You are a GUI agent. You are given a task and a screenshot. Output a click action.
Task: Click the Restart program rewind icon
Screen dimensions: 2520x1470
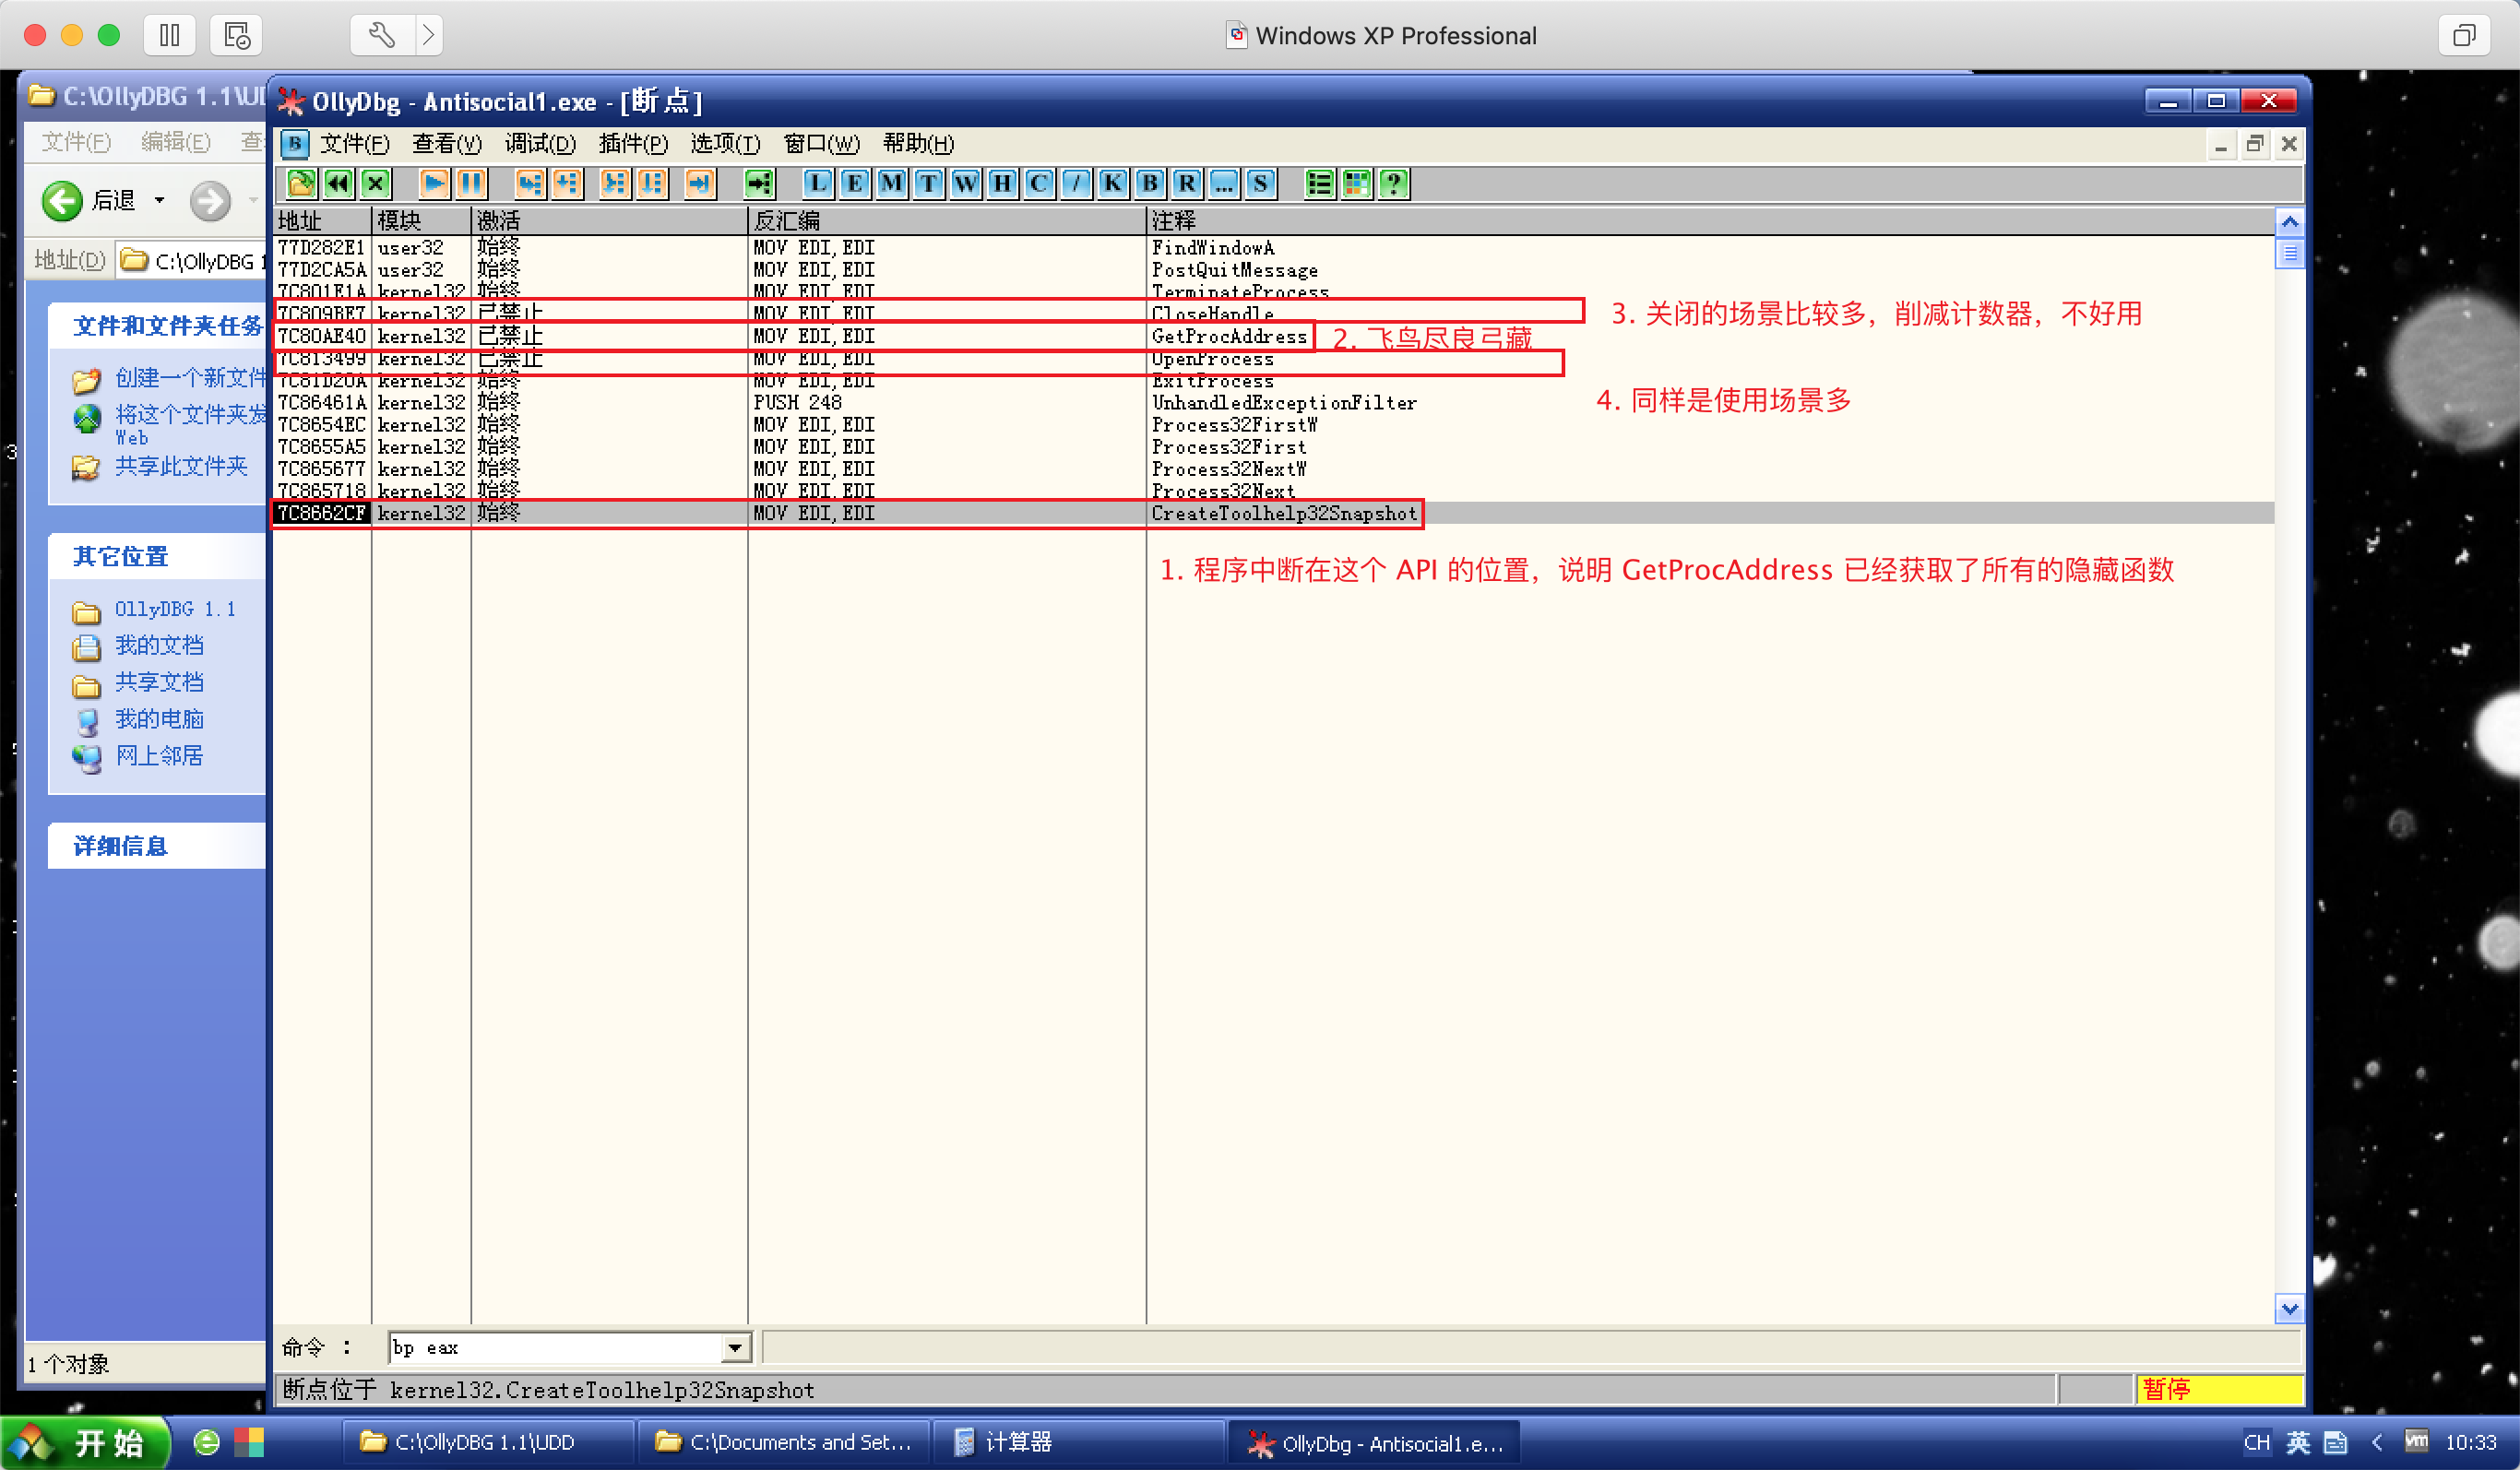pos(338,183)
